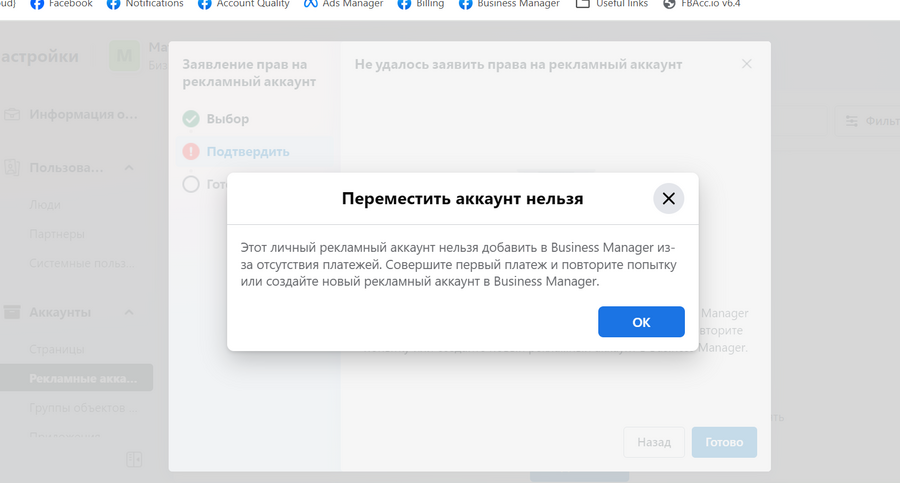
Task: Open Люди in the sidebar
Action: point(45,204)
